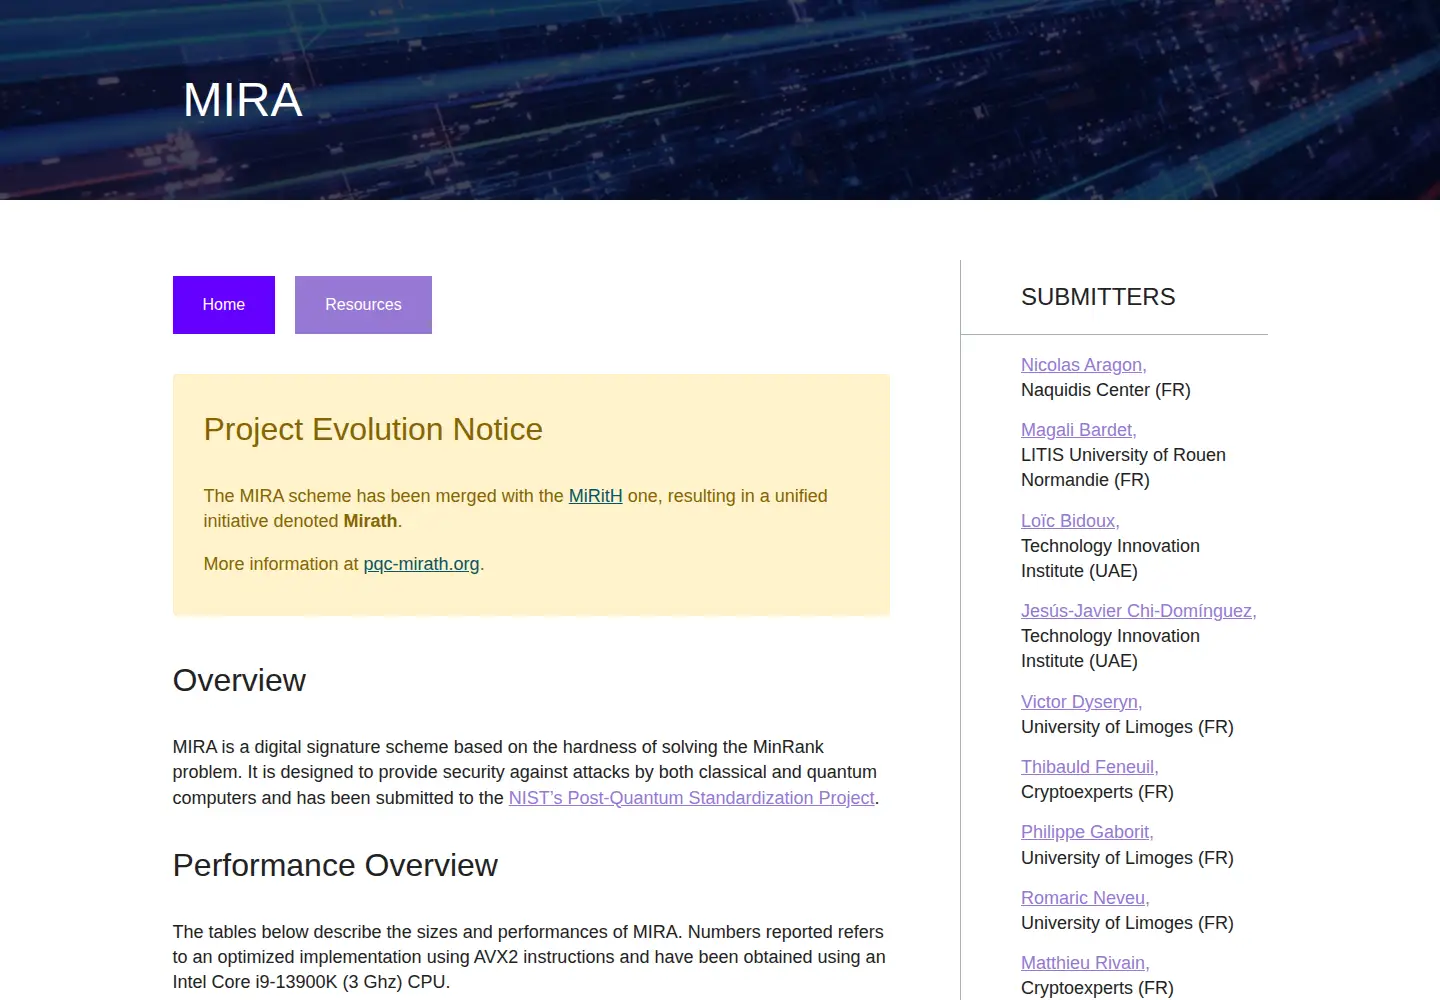
Task: Click the Project Evolution Notice heading
Action: [x=373, y=429]
